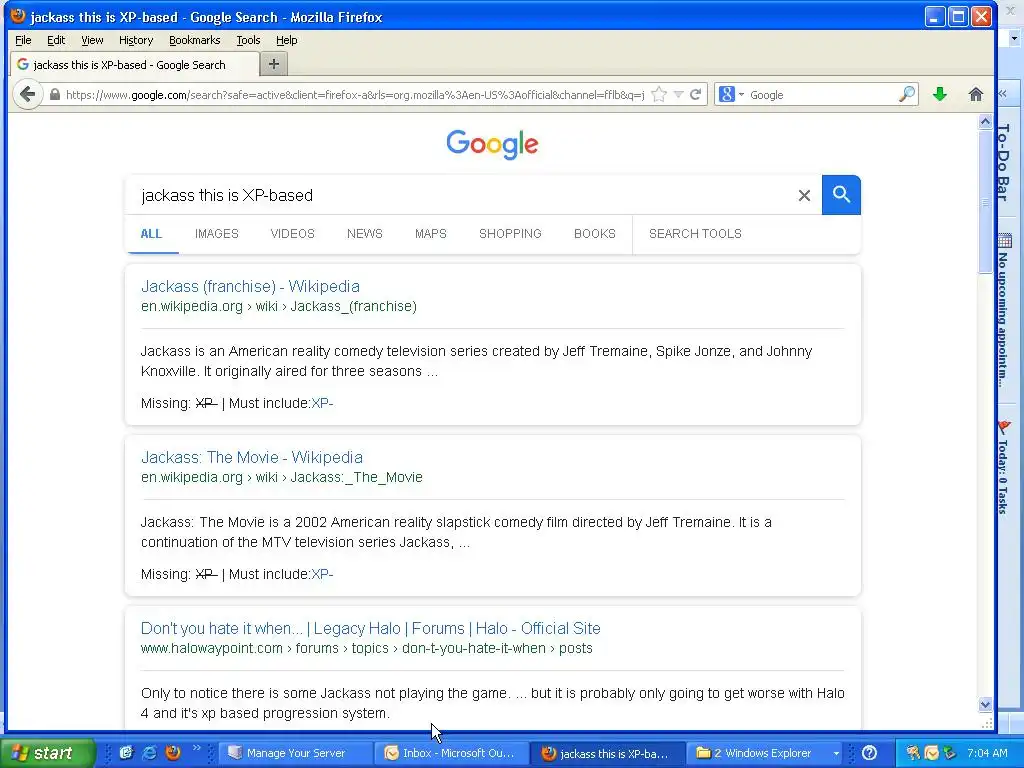Open the calendar icon in To-Do Bar
The width and height of the screenshot is (1024, 768).
click(x=1005, y=240)
